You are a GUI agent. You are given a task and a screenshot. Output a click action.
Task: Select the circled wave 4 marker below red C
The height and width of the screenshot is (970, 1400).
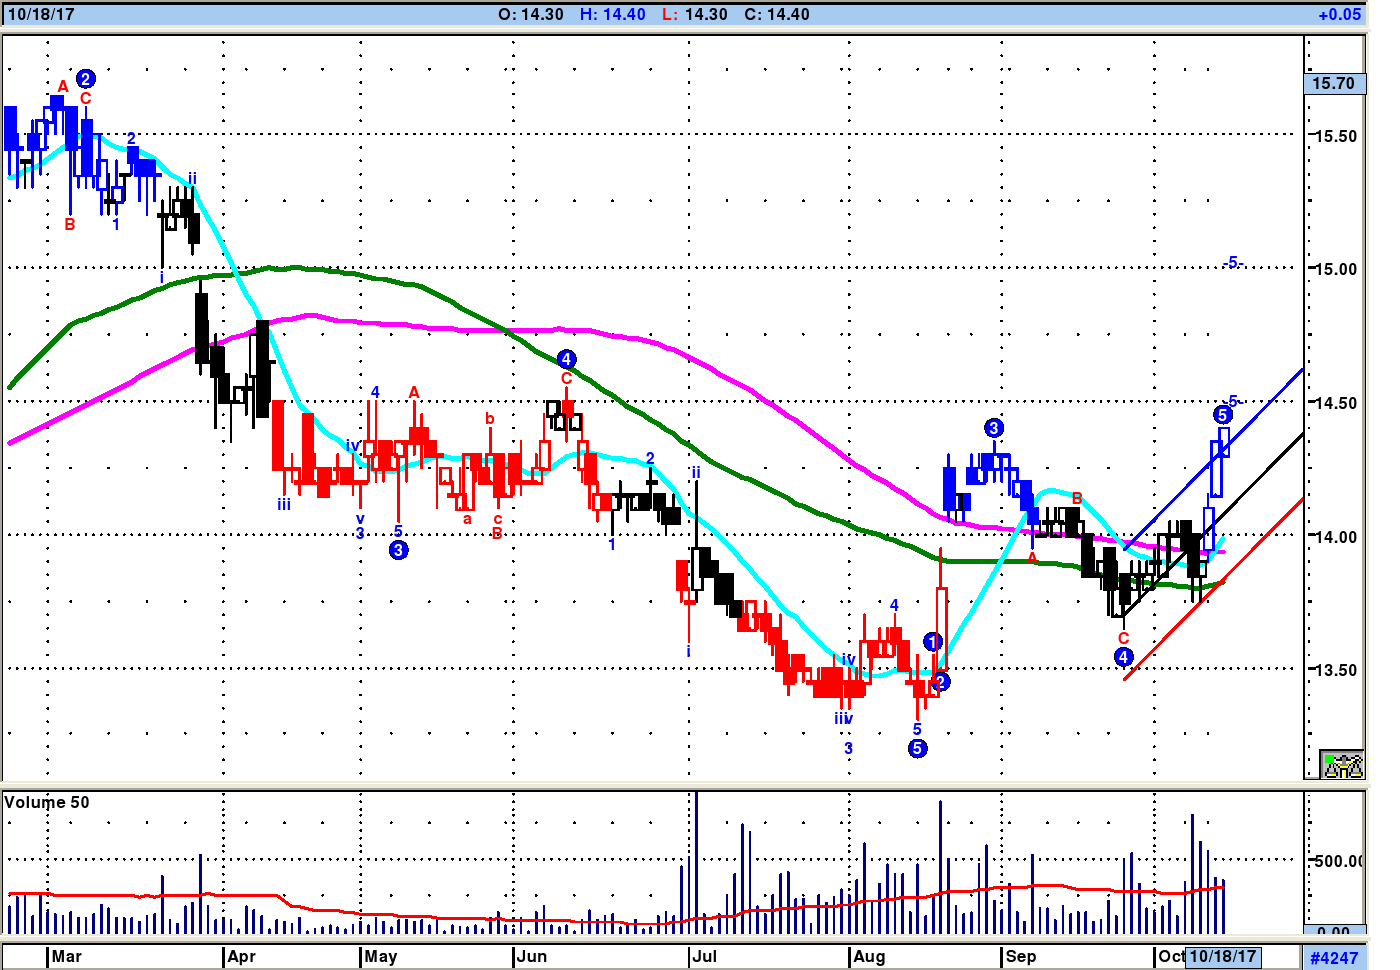(1123, 657)
